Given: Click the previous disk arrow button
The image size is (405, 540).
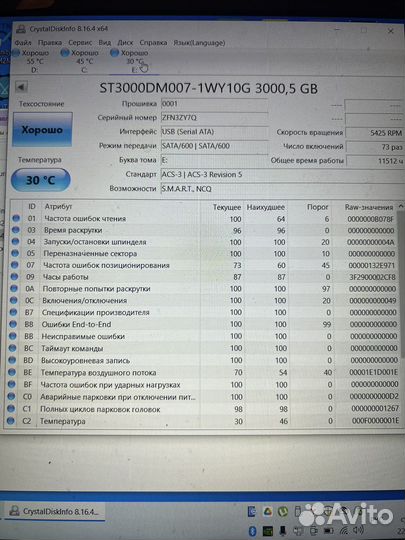Looking at the screenshot, I should (21, 87).
